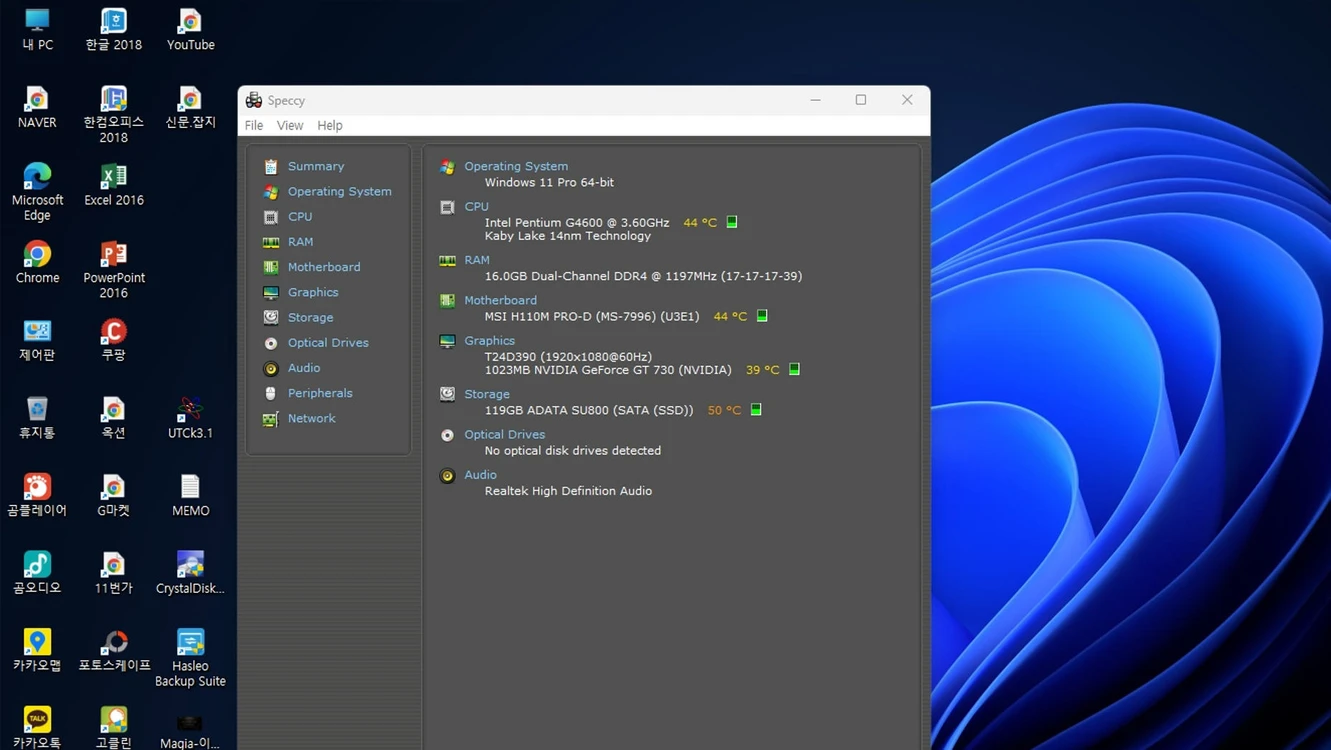
Task: Click the Storage heading link in summary
Action: click(x=487, y=394)
